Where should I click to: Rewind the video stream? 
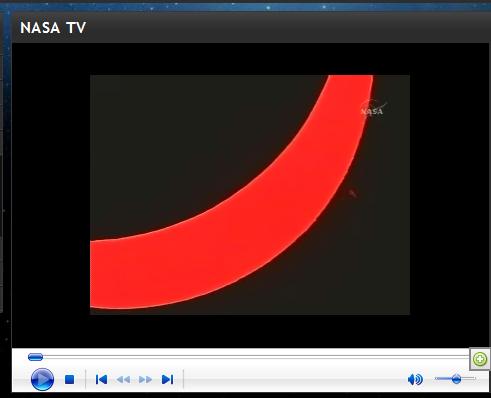pyautogui.click(x=123, y=380)
